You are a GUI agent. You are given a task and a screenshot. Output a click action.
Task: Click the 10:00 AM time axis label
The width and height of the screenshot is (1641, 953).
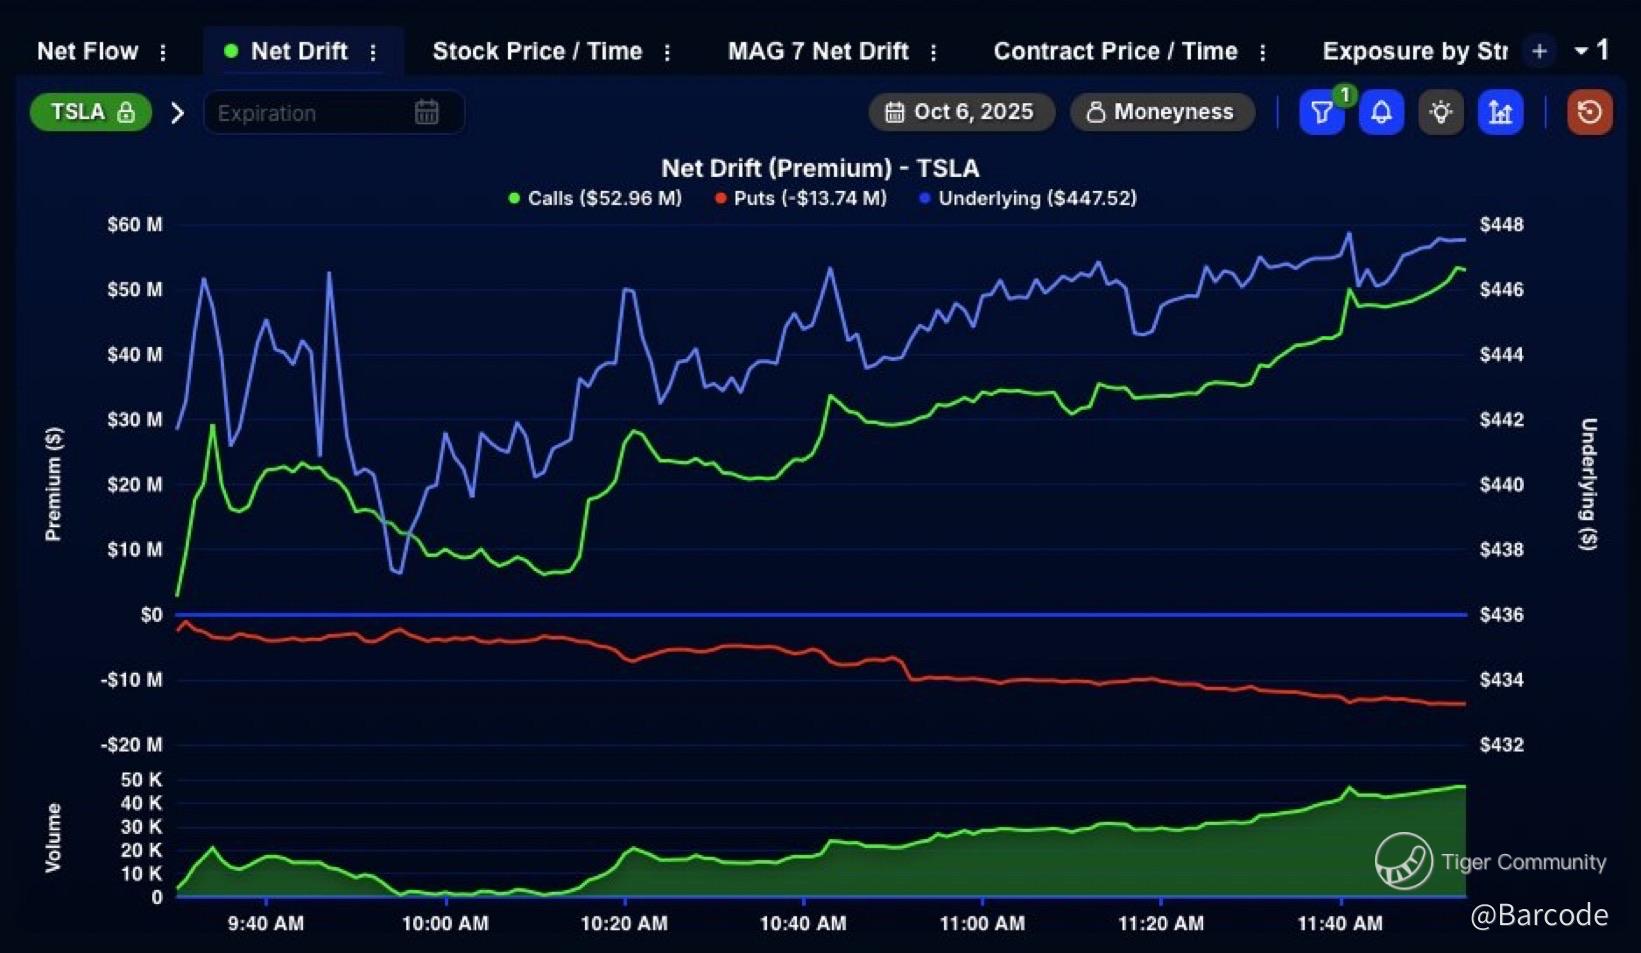445,924
